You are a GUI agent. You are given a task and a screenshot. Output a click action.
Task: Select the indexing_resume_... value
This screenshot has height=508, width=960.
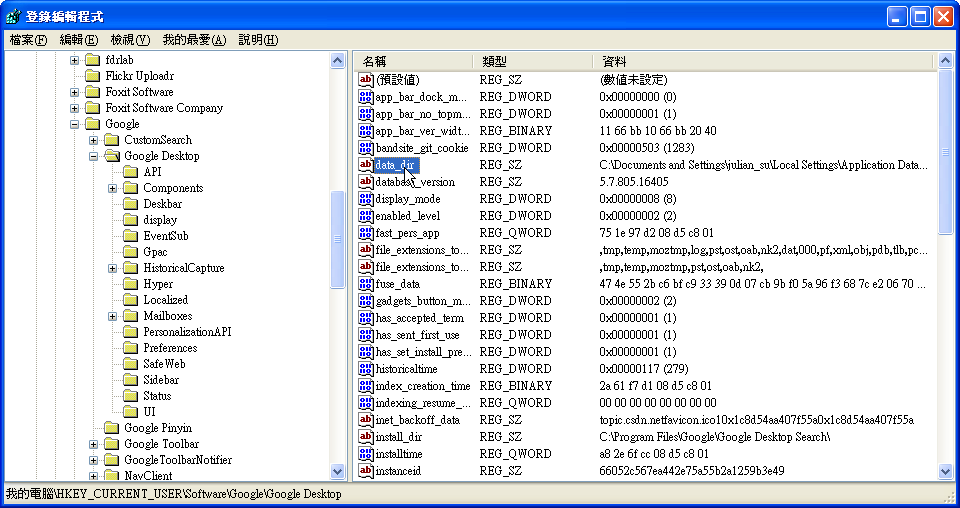pos(423,403)
